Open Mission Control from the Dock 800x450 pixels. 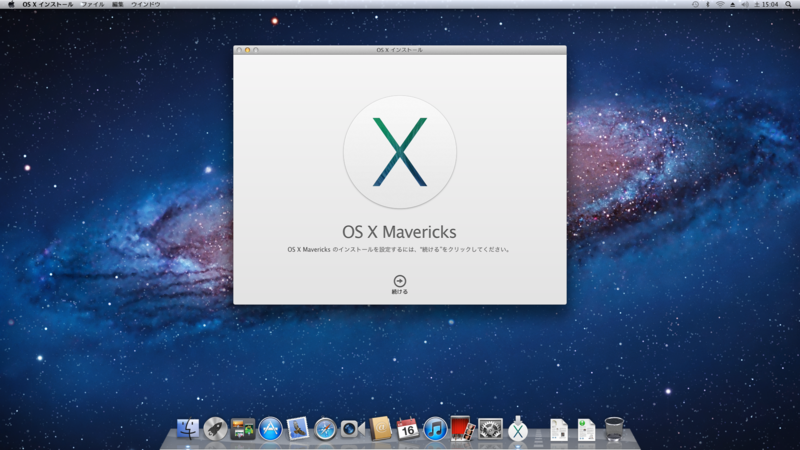(x=243, y=429)
